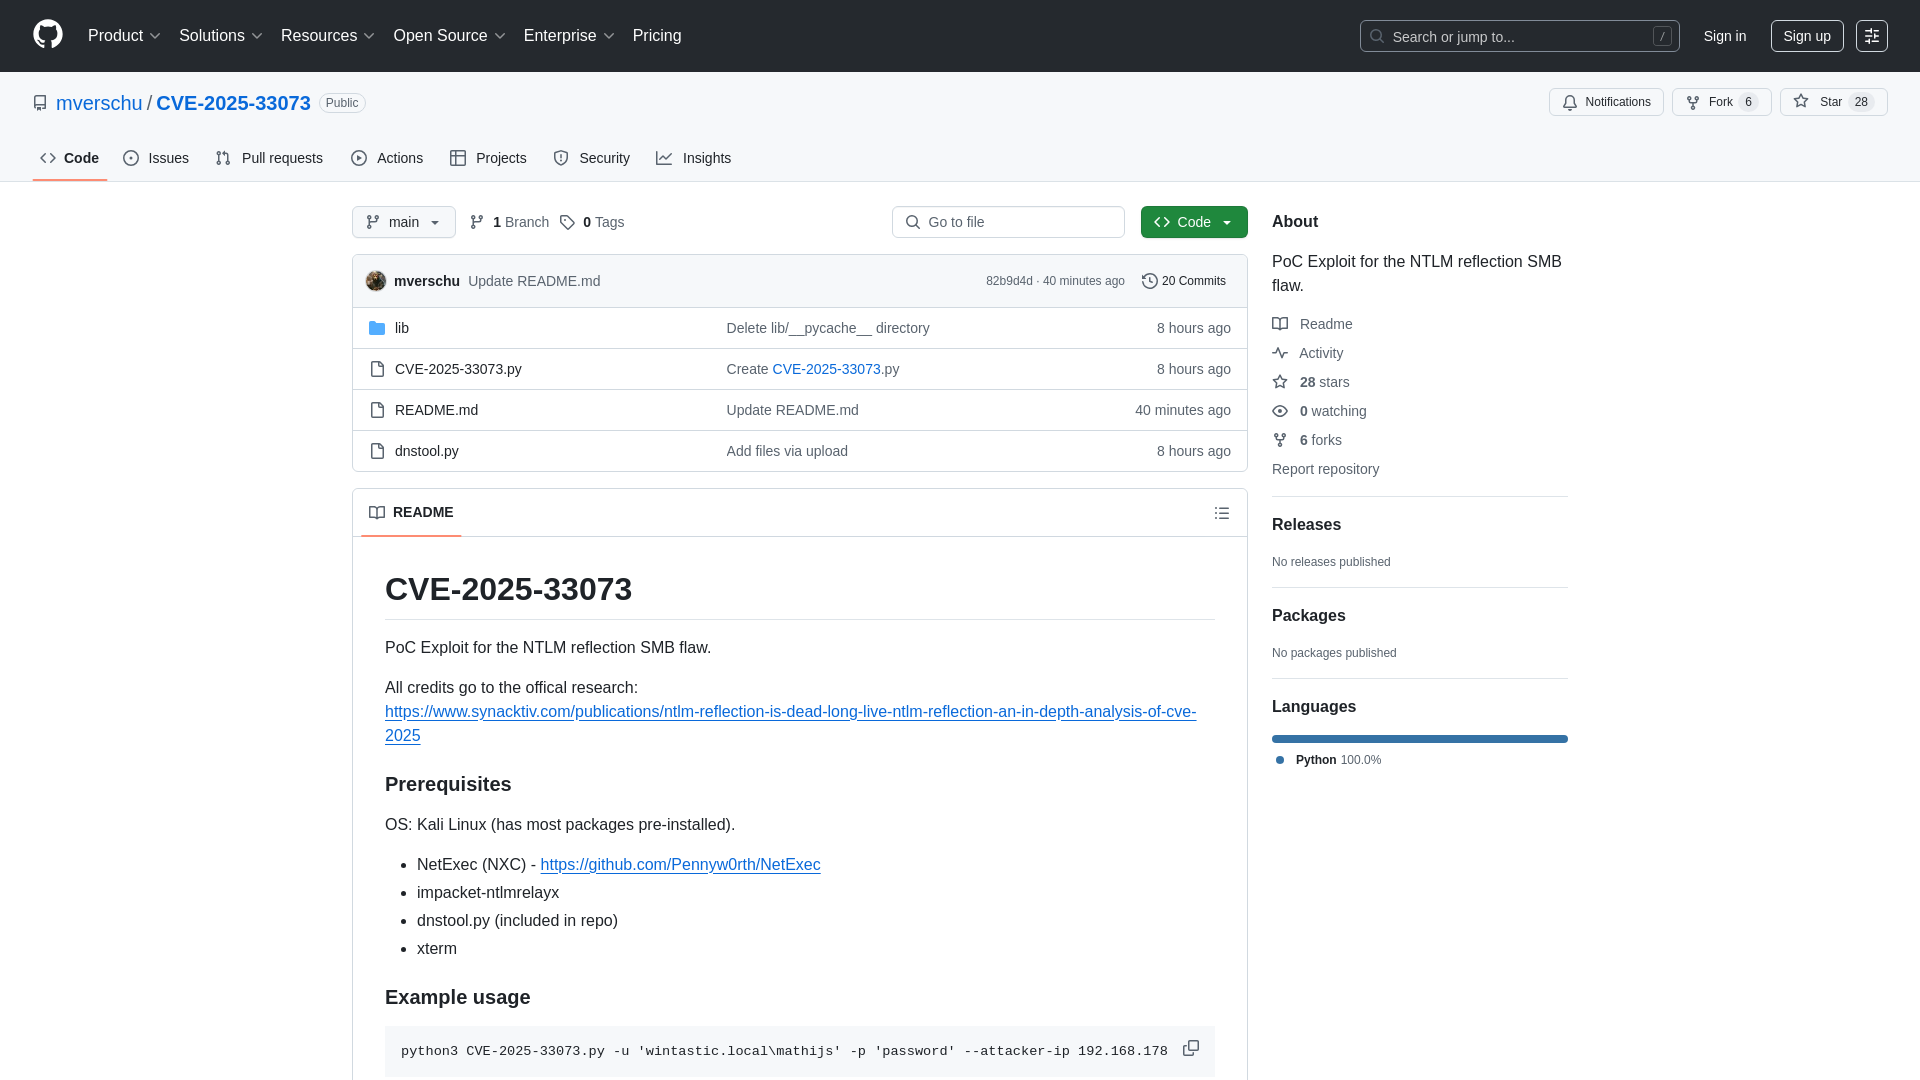View the 0 watching link

(1319, 411)
